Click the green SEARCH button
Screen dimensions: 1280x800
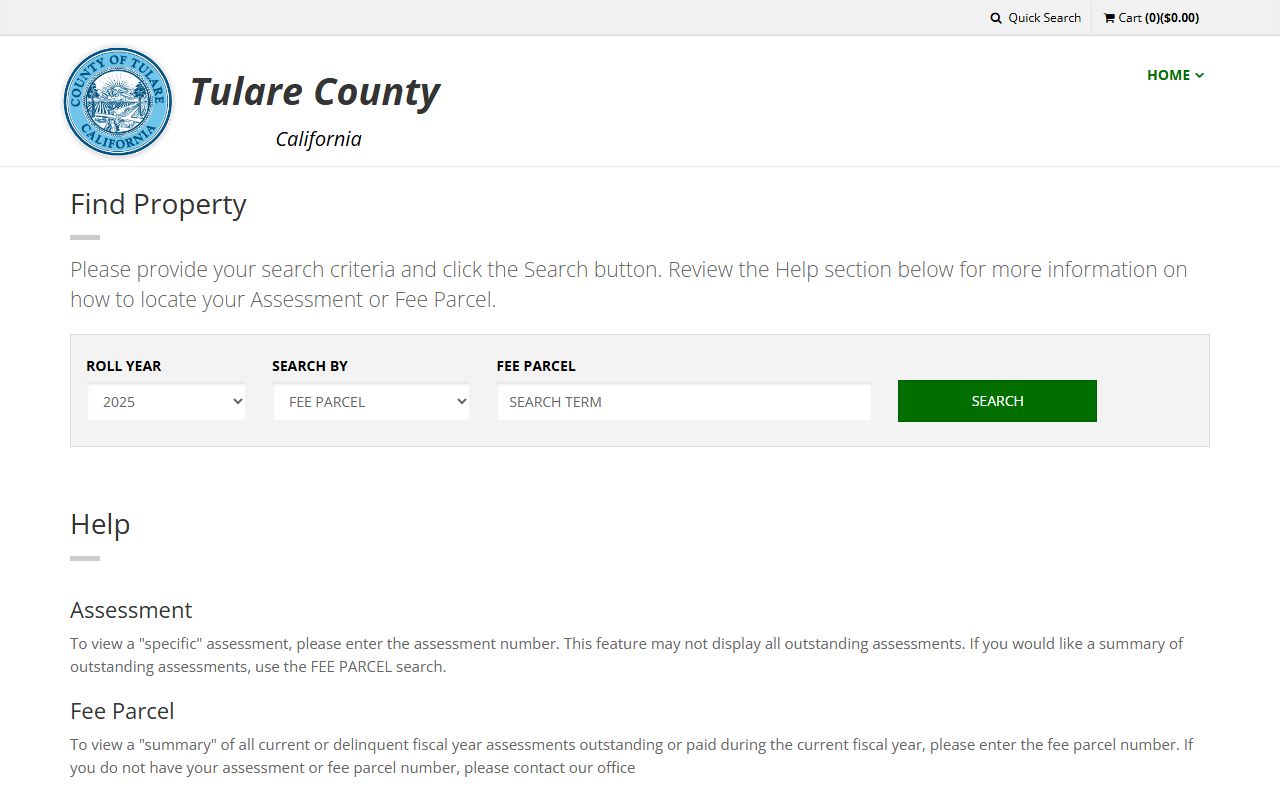pos(997,401)
